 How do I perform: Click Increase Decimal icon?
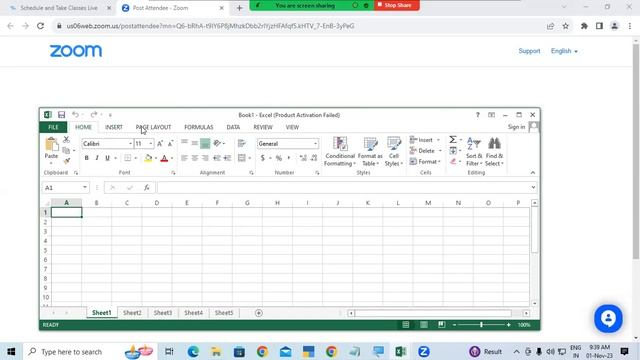coord(303,158)
